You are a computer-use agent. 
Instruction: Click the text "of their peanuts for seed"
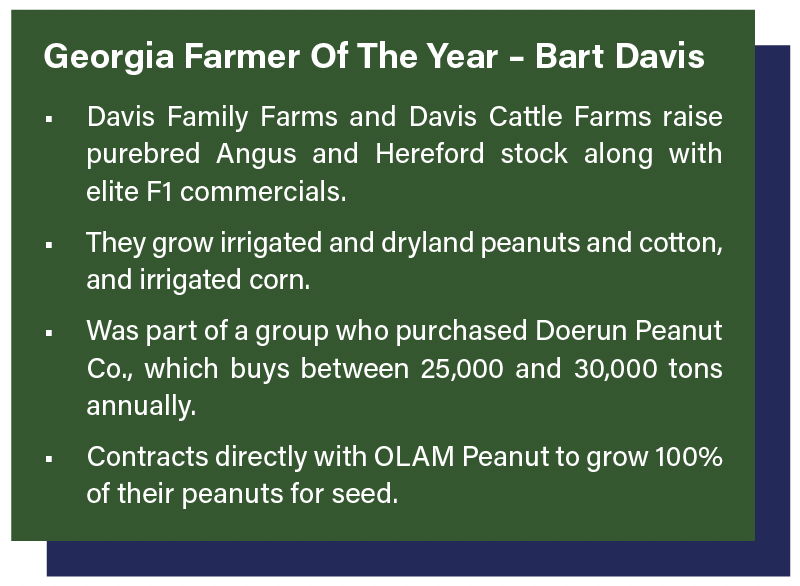236,494
